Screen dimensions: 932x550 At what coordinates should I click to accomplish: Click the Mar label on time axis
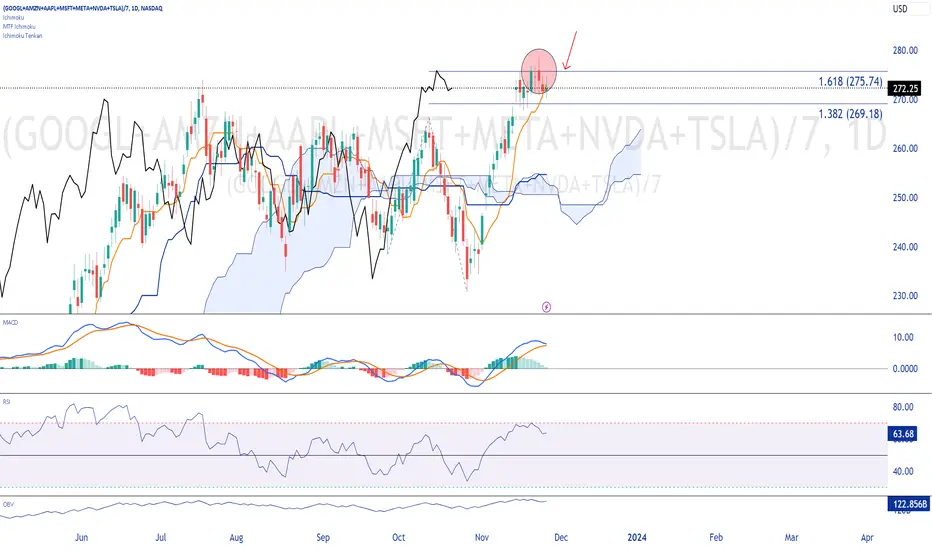[x=791, y=538]
